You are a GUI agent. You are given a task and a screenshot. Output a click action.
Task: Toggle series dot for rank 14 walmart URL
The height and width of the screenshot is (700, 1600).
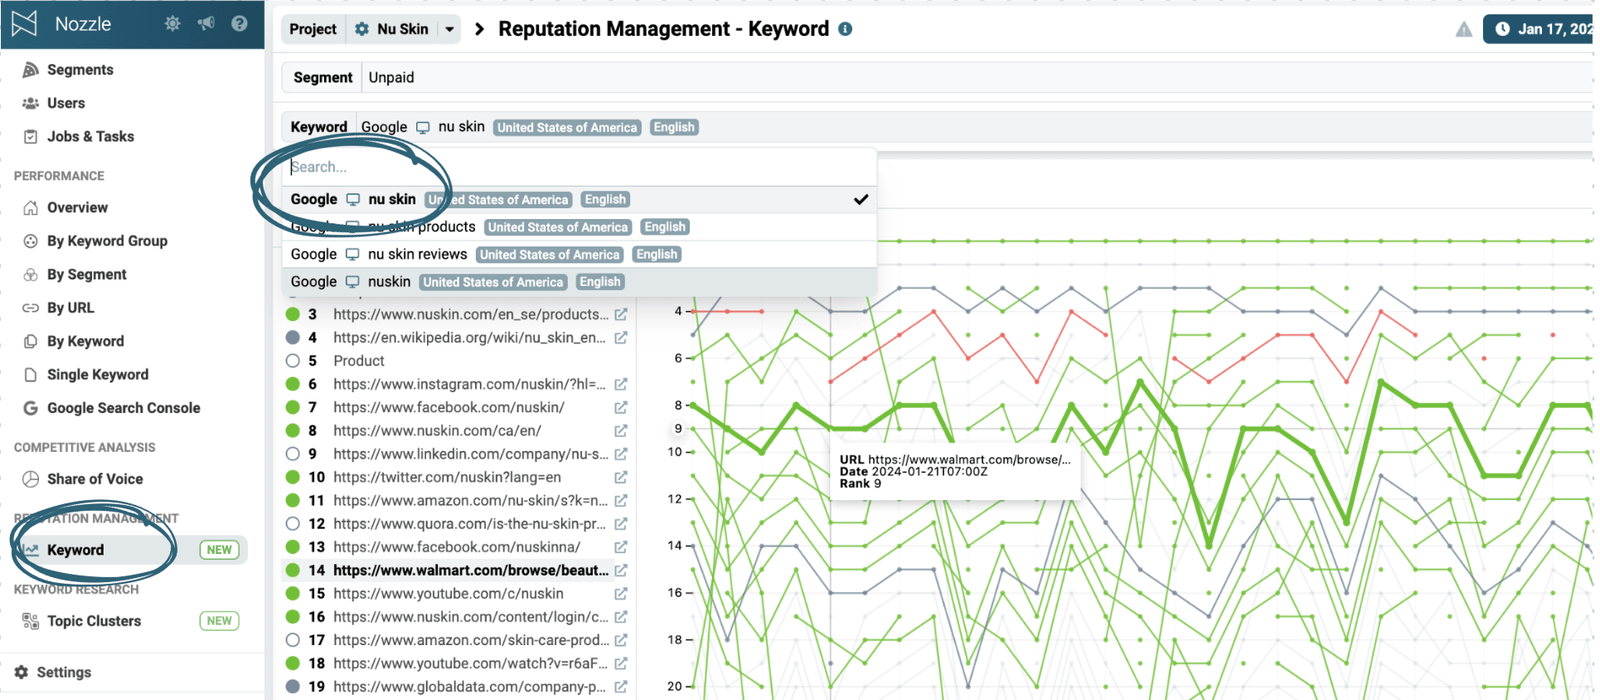293,570
